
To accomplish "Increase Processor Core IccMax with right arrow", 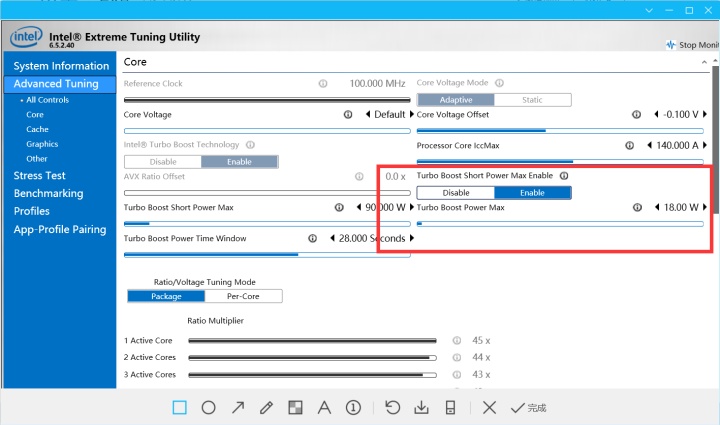I will tap(705, 145).
